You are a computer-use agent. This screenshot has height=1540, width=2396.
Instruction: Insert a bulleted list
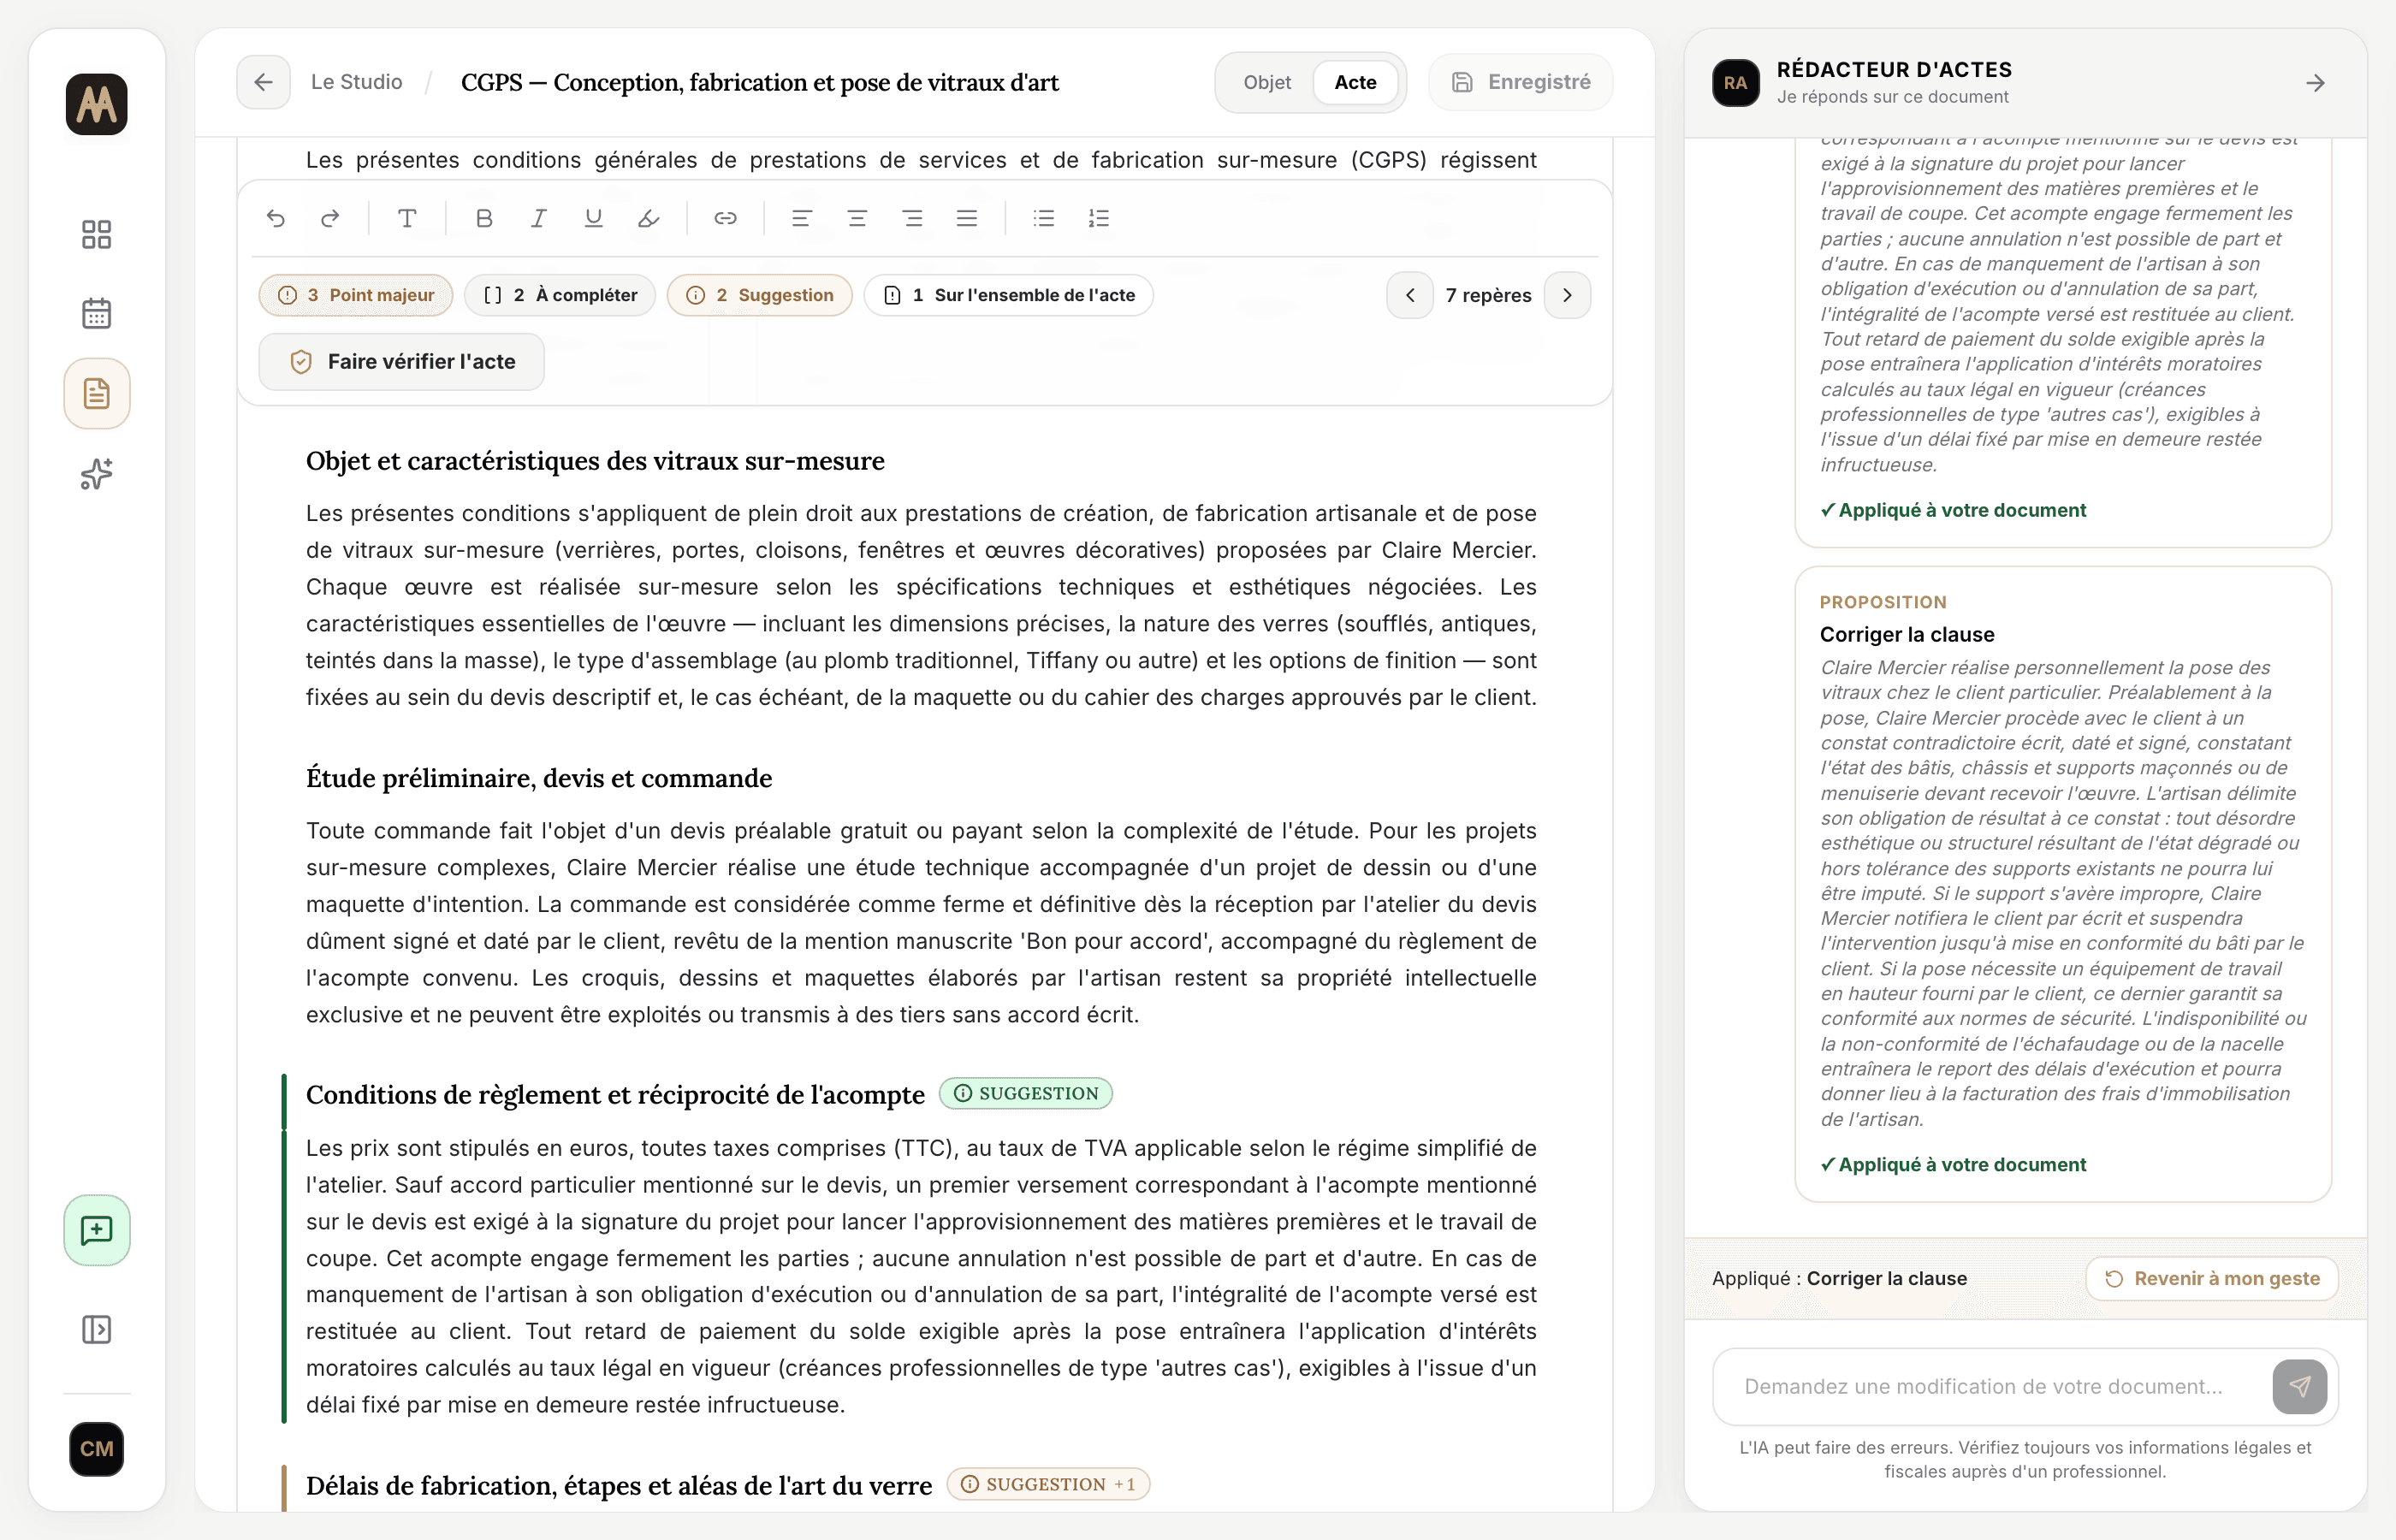pos(1044,218)
